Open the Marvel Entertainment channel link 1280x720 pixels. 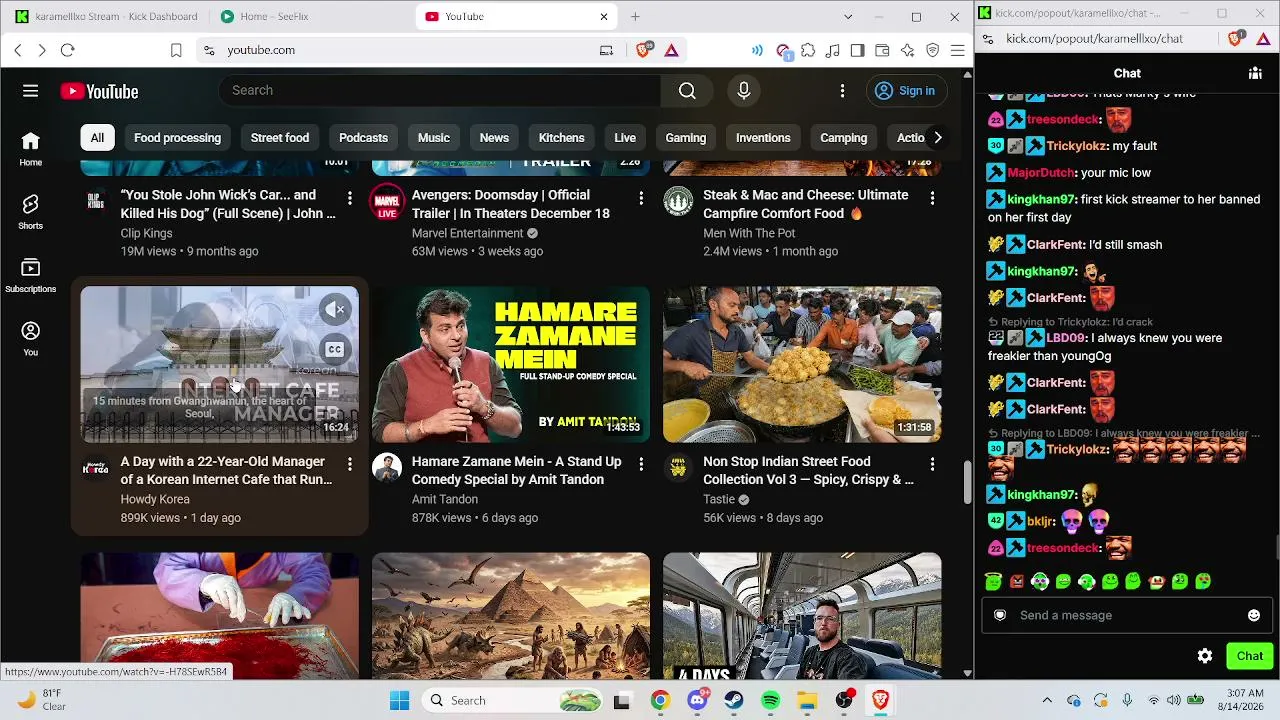point(467,233)
